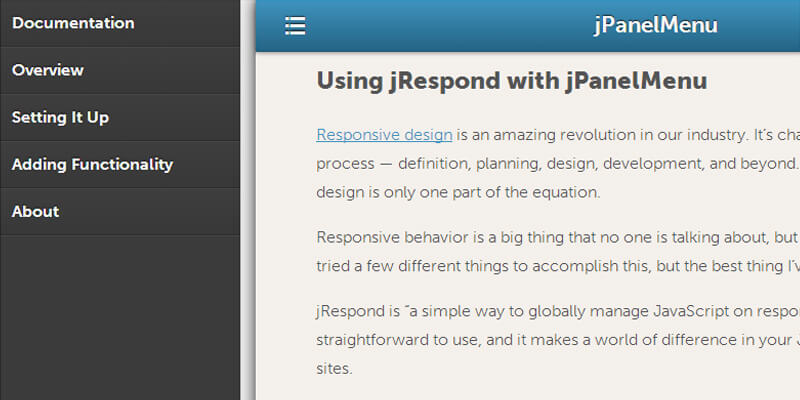This screenshot has width=800, height=400.
Task: Click the hamburger menu icon in header
Action: click(x=295, y=26)
